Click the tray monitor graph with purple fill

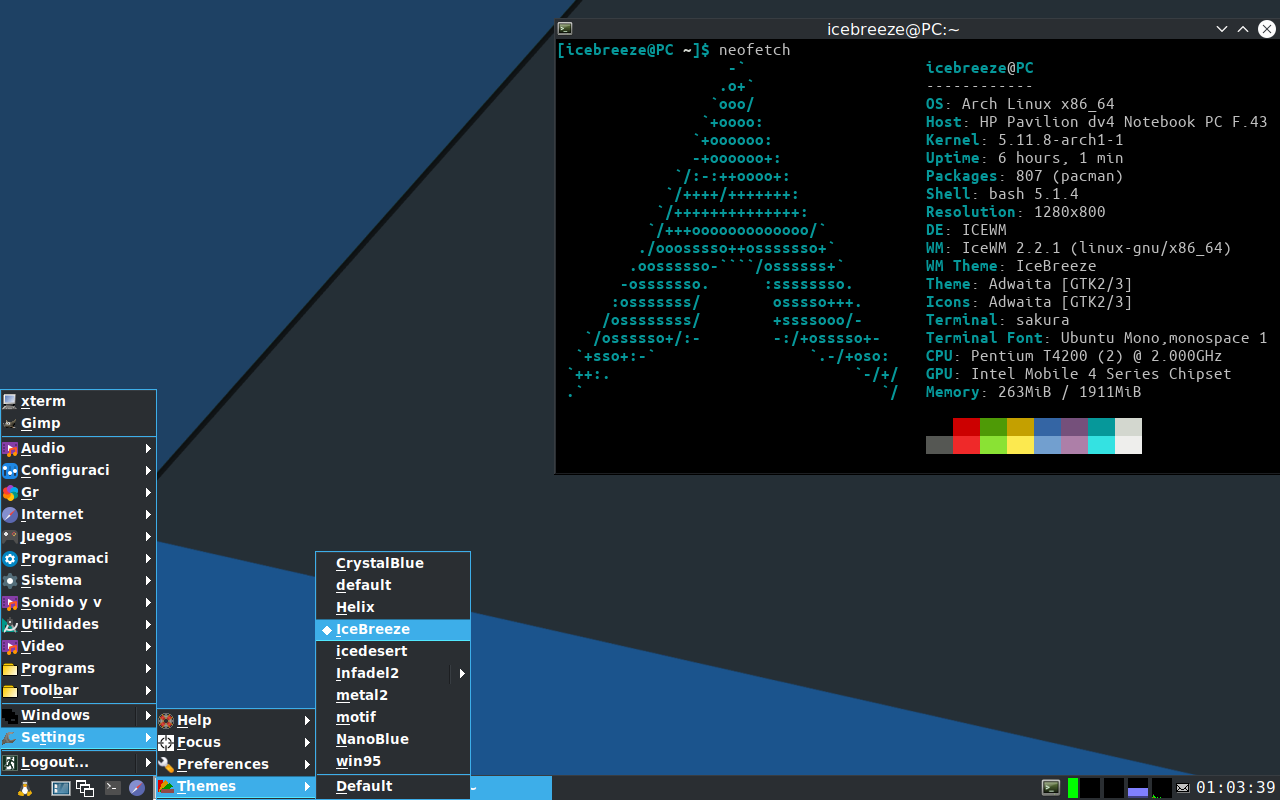(x=1137, y=788)
